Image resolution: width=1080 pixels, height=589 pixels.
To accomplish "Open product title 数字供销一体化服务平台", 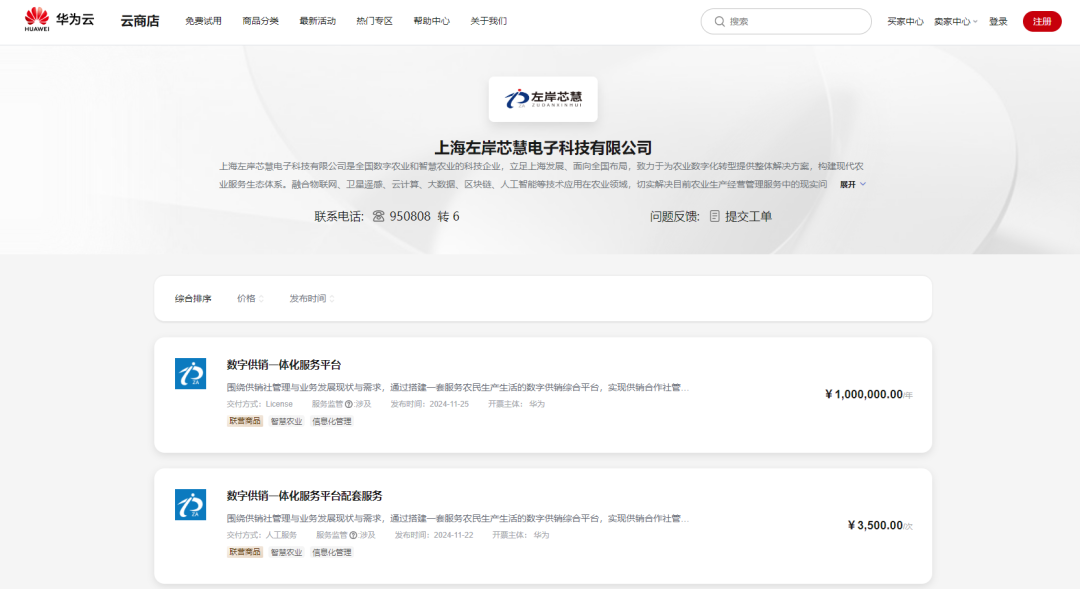I will click(284, 365).
